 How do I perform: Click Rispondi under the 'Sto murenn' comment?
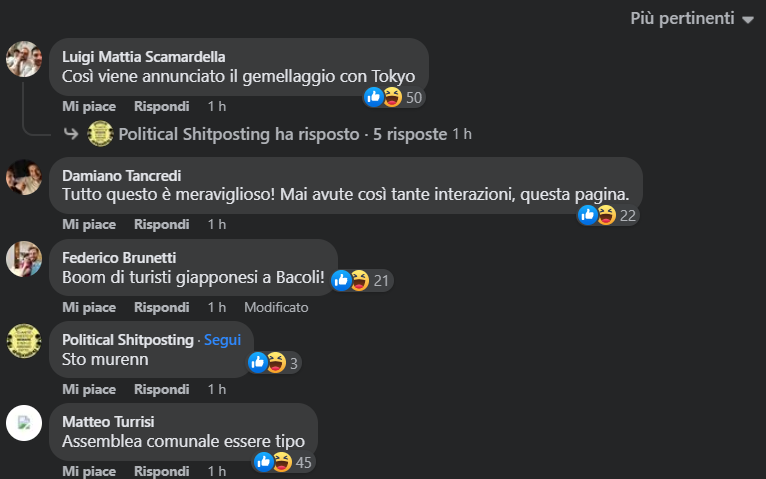pyautogui.click(x=162, y=390)
